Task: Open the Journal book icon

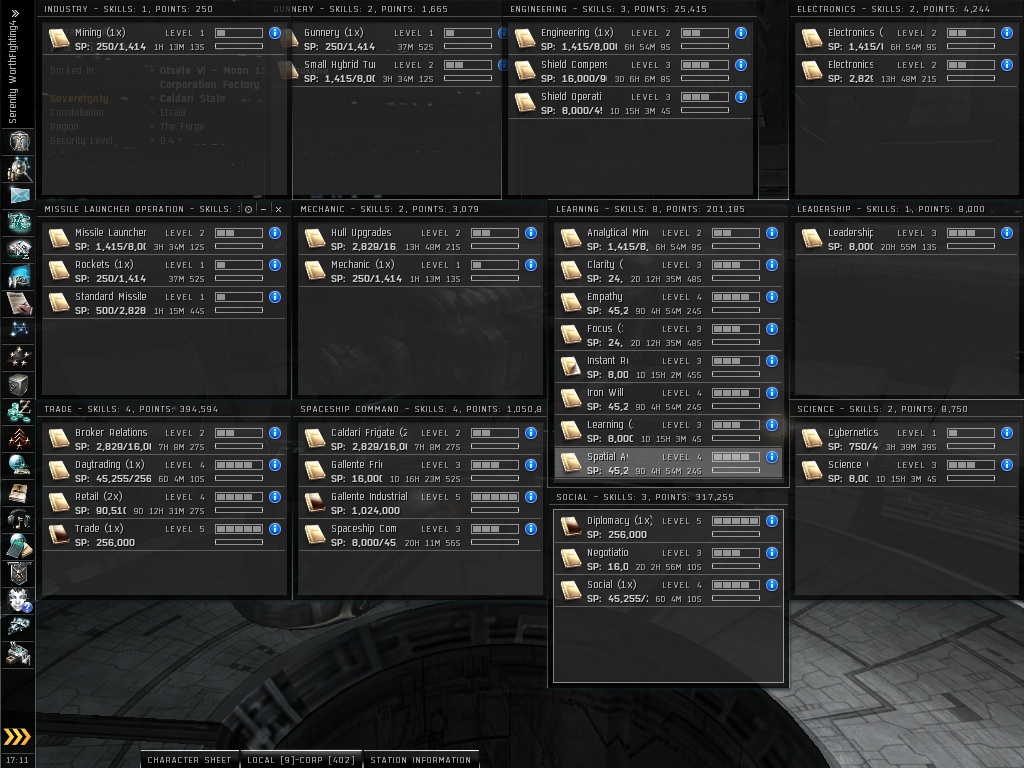Action: (19, 493)
